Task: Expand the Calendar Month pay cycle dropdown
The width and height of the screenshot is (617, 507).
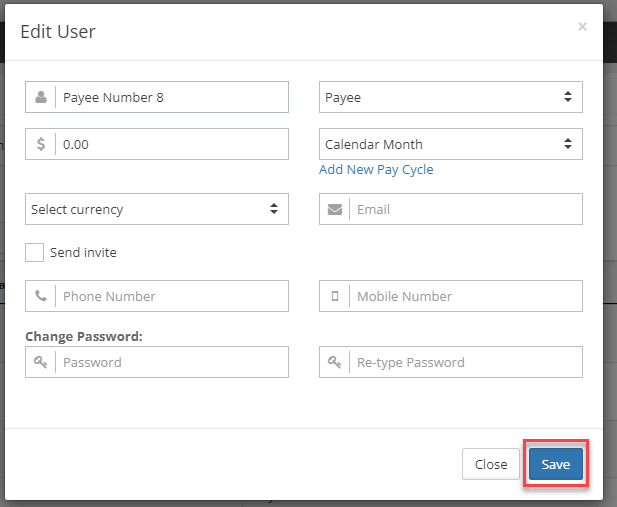Action: [x=451, y=144]
